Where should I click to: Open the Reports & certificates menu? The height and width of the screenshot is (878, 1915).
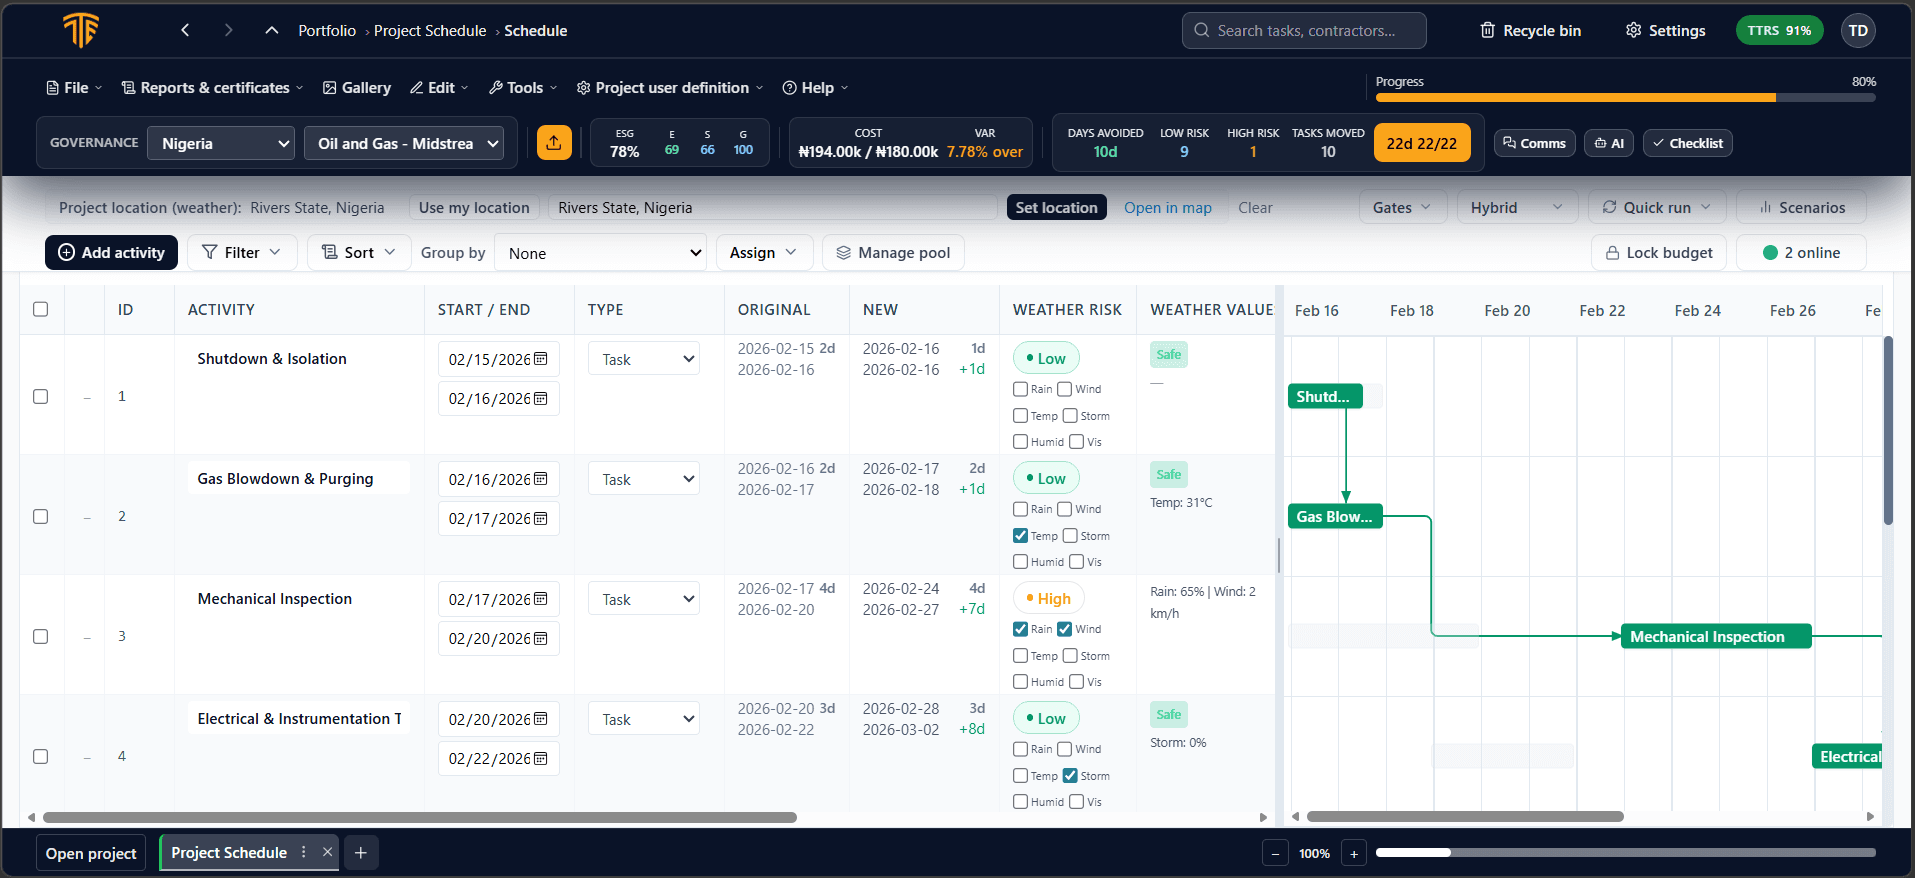tap(212, 88)
